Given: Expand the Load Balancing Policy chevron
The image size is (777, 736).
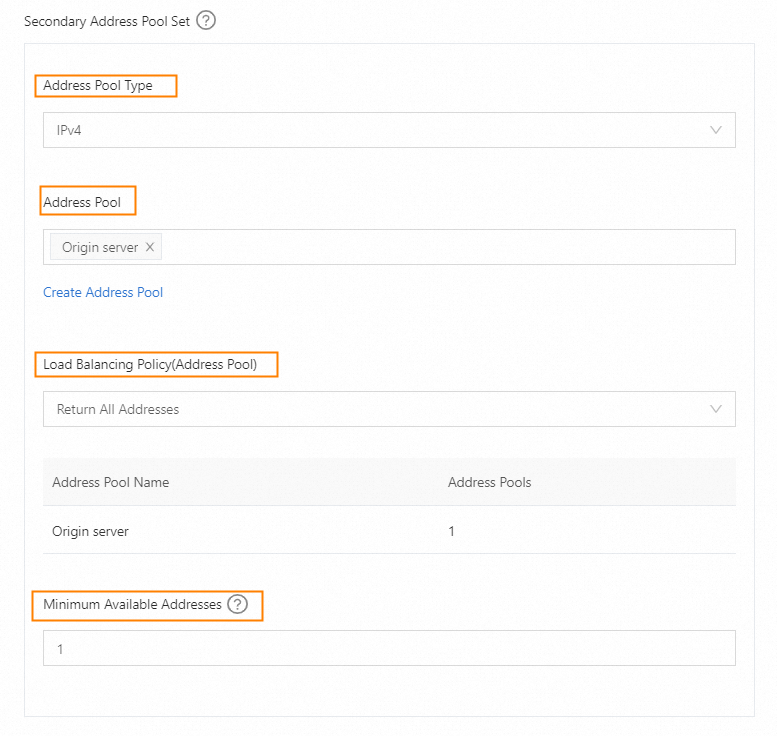Looking at the screenshot, I should (x=716, y=409).
